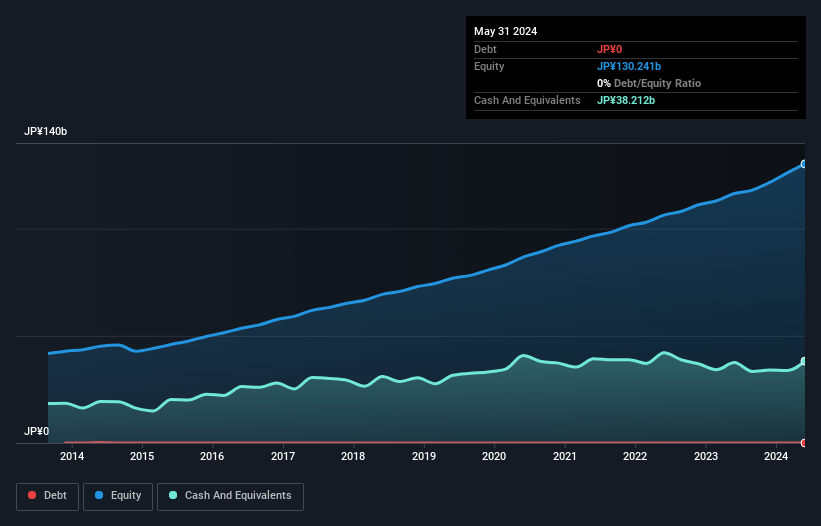Click the JP¥140b y-axis label
The height and width of the screenshot is (526, 821).
[46, 132]
